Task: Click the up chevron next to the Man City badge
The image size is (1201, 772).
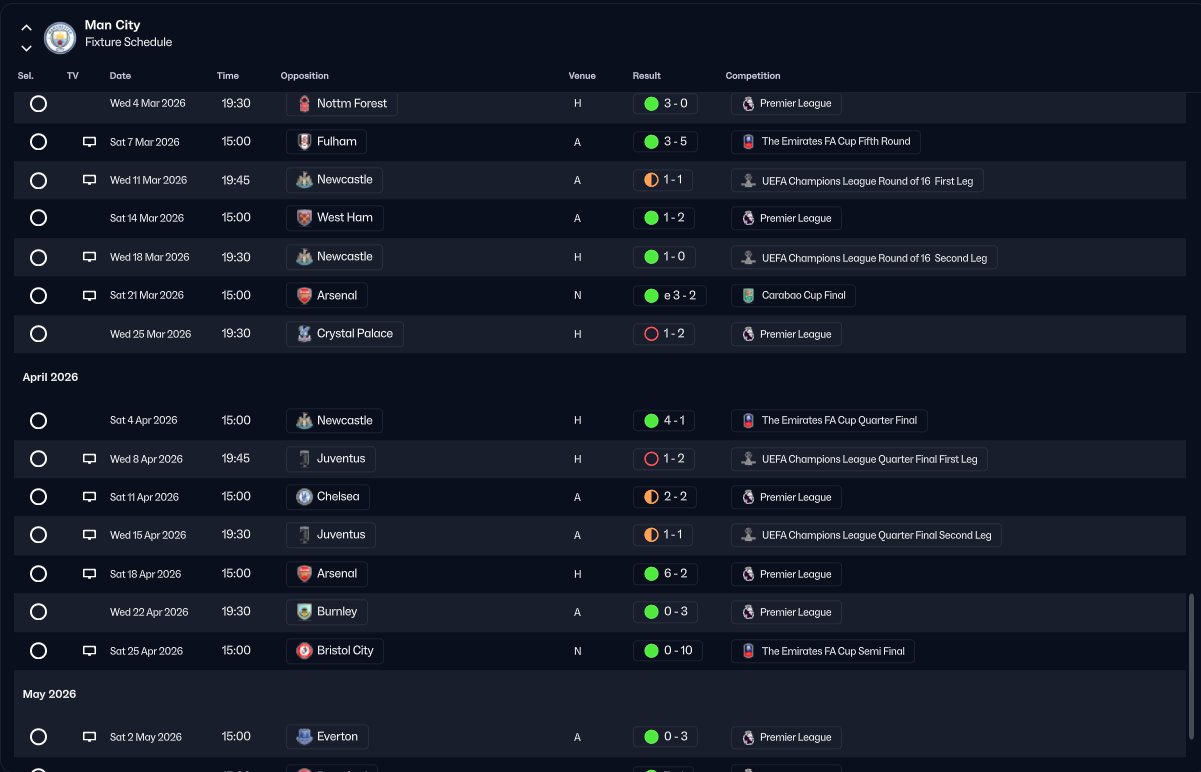Action: click(26, 28)
